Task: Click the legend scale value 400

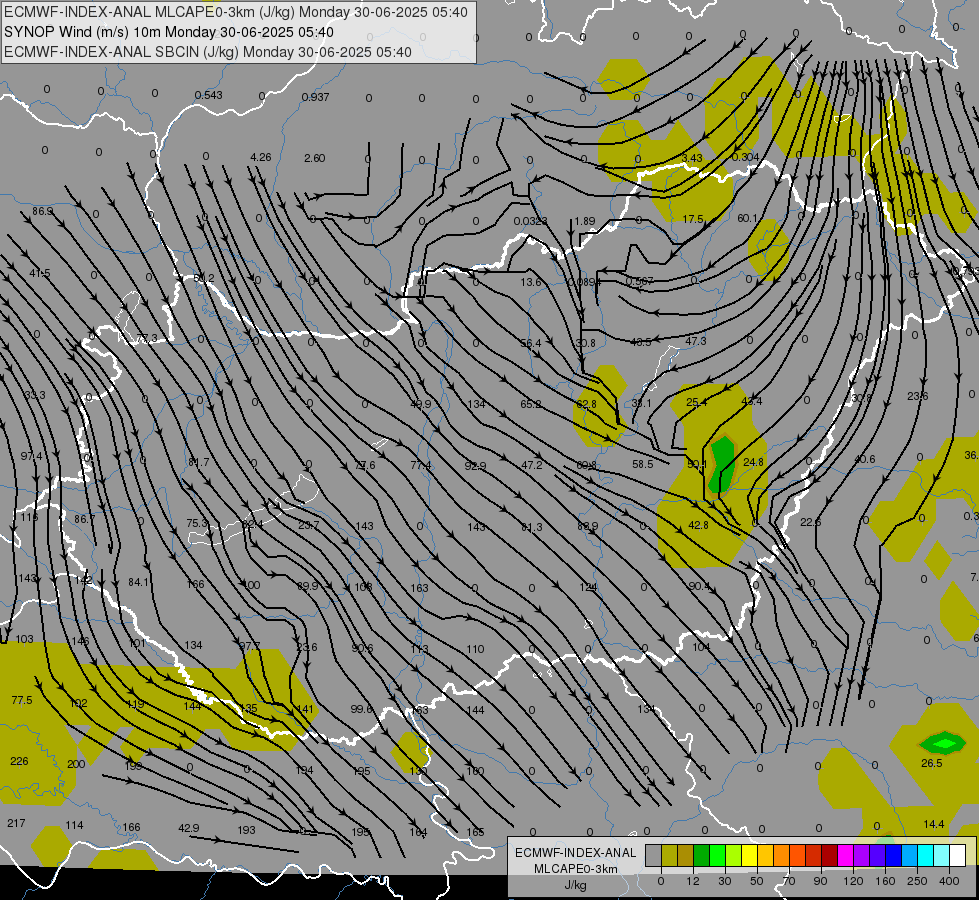Action: pos(949,881)
